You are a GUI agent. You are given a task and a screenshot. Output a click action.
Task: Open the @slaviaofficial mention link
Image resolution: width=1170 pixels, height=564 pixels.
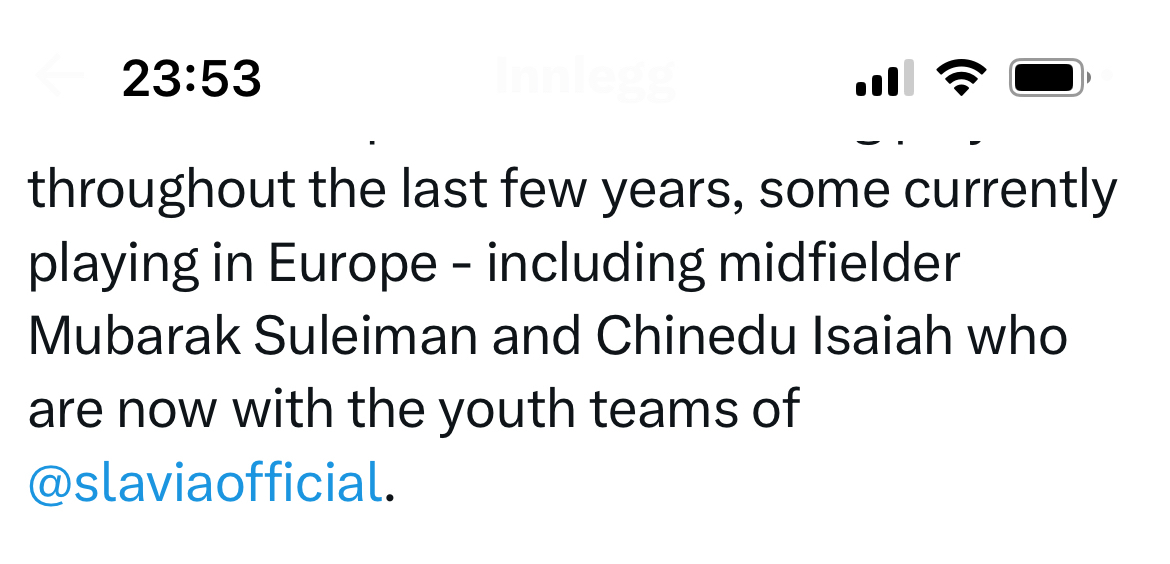point(205,483)
